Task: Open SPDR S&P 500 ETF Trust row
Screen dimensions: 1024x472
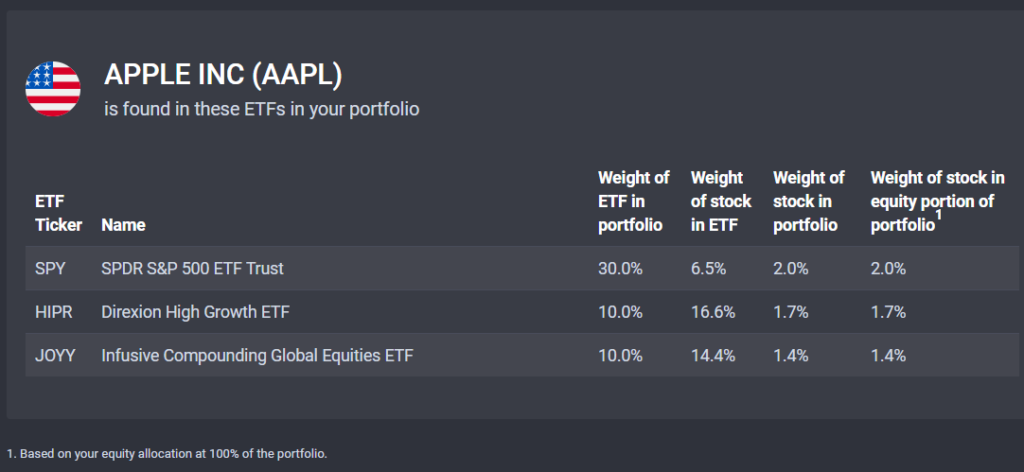Action: pos(522,268)
